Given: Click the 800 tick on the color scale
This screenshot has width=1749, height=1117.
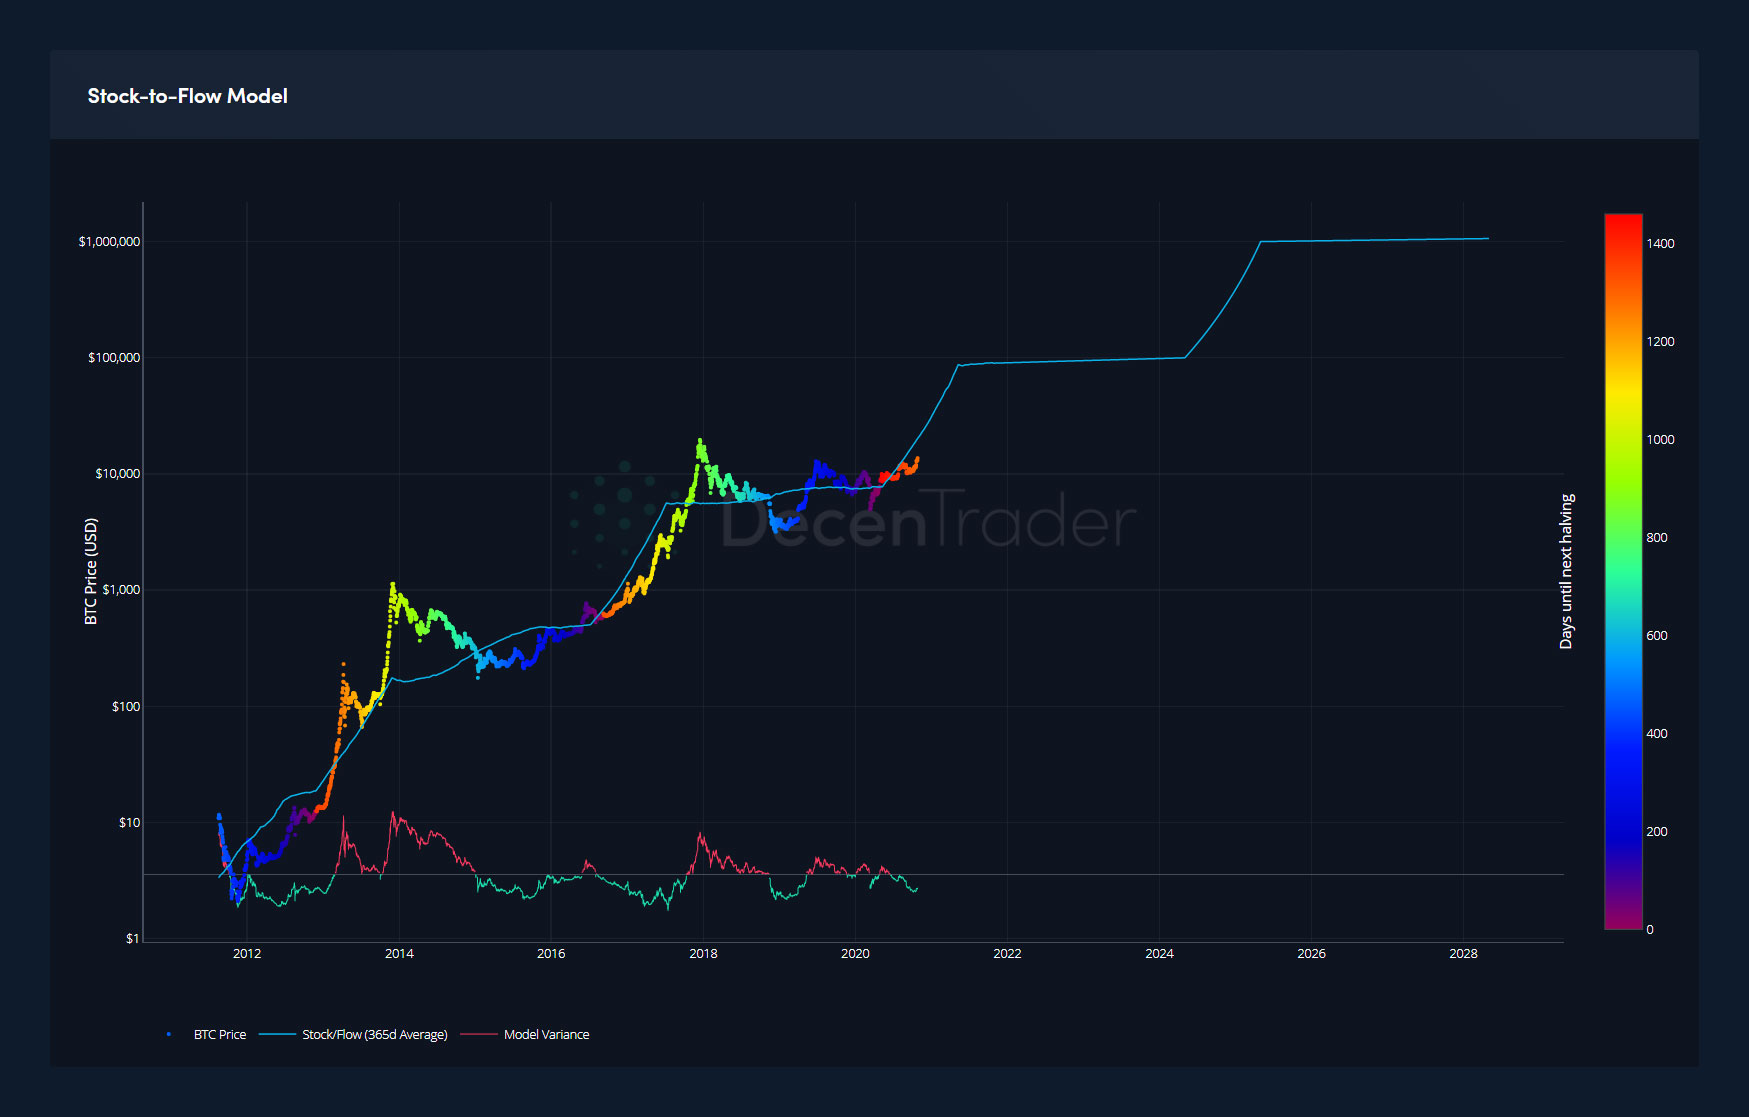Looking at the screenshot, I should (x=1657, y=538).
